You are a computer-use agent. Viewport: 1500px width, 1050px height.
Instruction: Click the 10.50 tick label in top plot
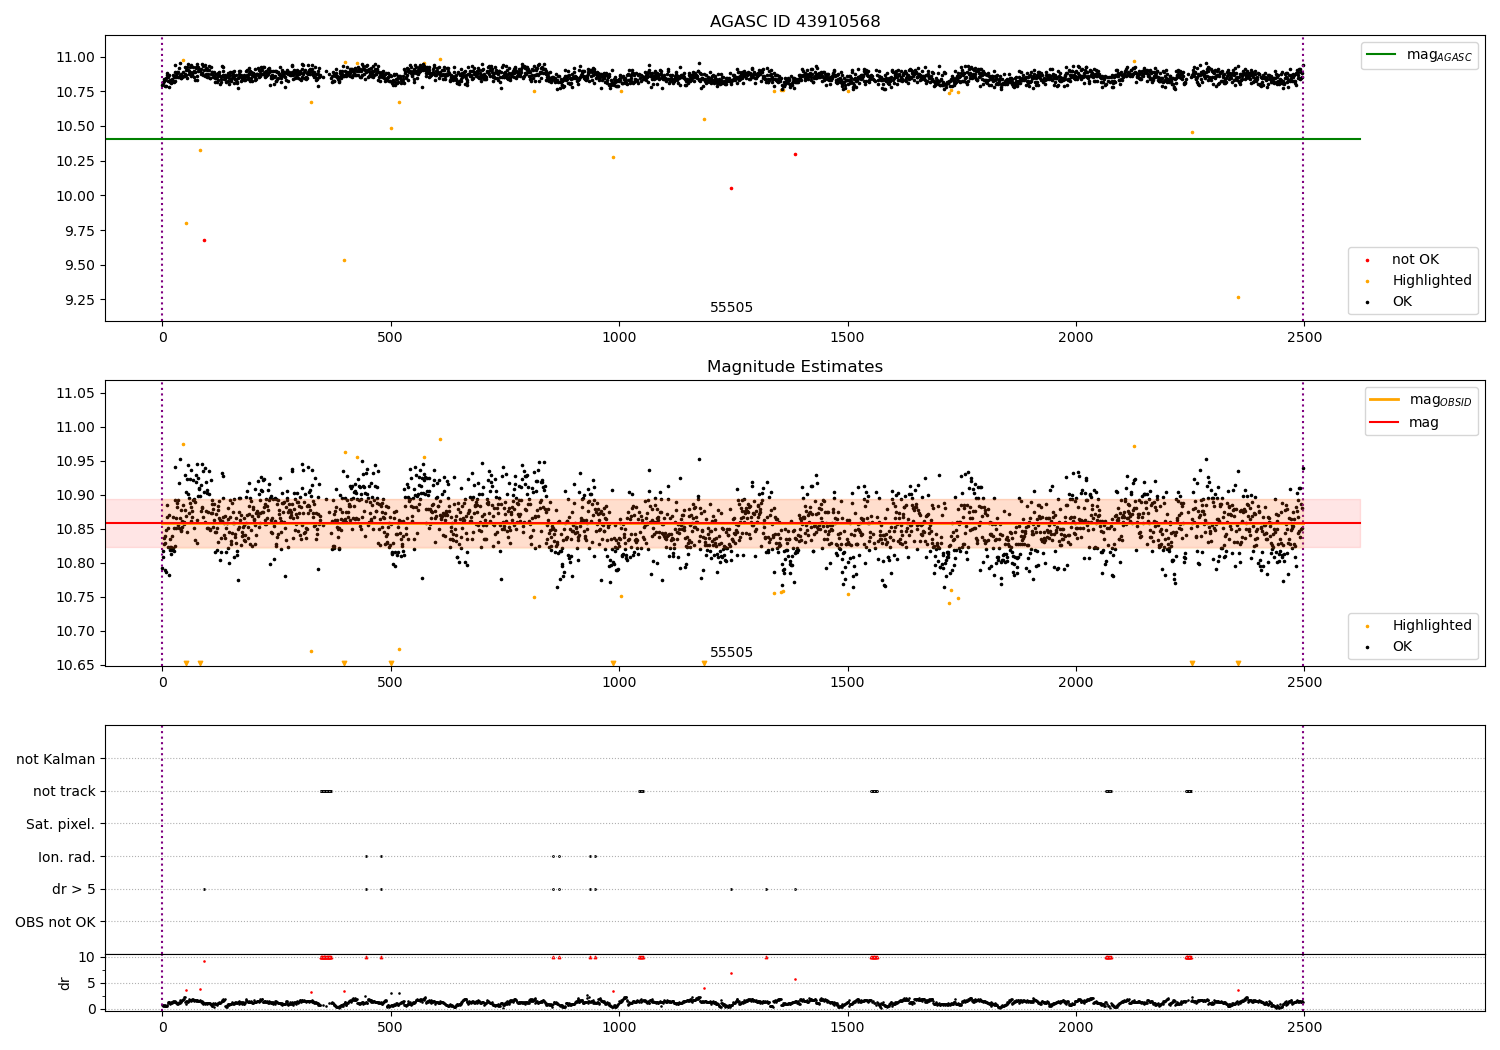(77, 127)
